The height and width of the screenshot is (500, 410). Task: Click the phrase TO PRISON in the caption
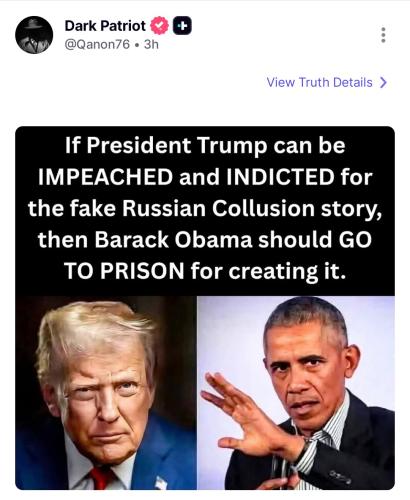pyautogui.click(x=124, y=271)
